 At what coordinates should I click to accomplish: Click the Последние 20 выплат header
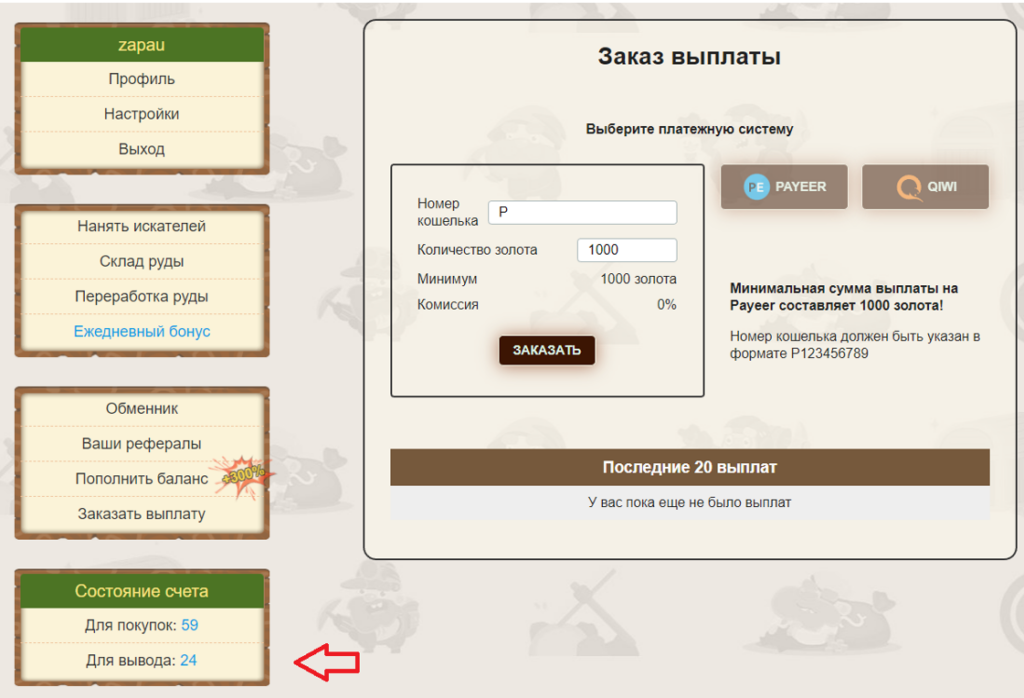(x=690, y=467)
